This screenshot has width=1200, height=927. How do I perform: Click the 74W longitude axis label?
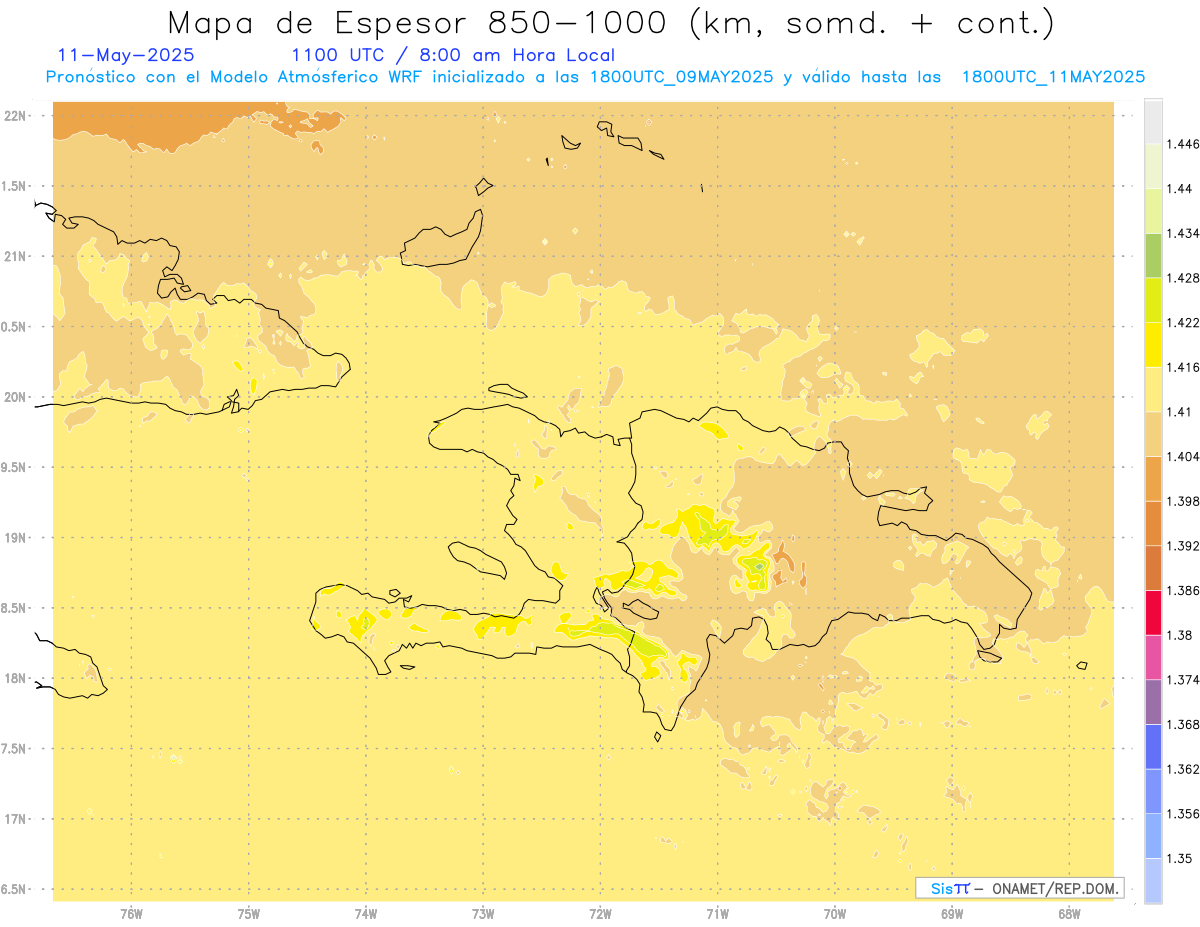(x=366, y=913)
